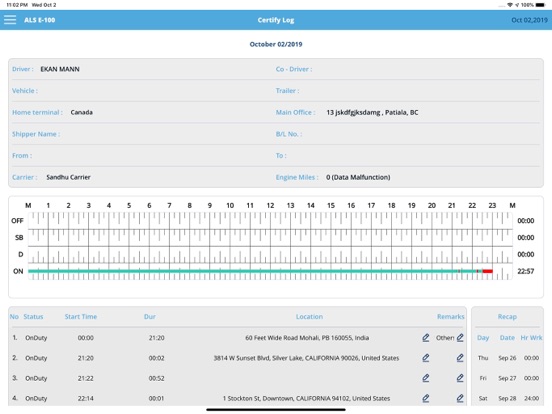Image resolution: width=552 pixels, height=414 pixels.
Task: Tap the Wi-Fi icon in status bar
Action: [x=510, y=5]
